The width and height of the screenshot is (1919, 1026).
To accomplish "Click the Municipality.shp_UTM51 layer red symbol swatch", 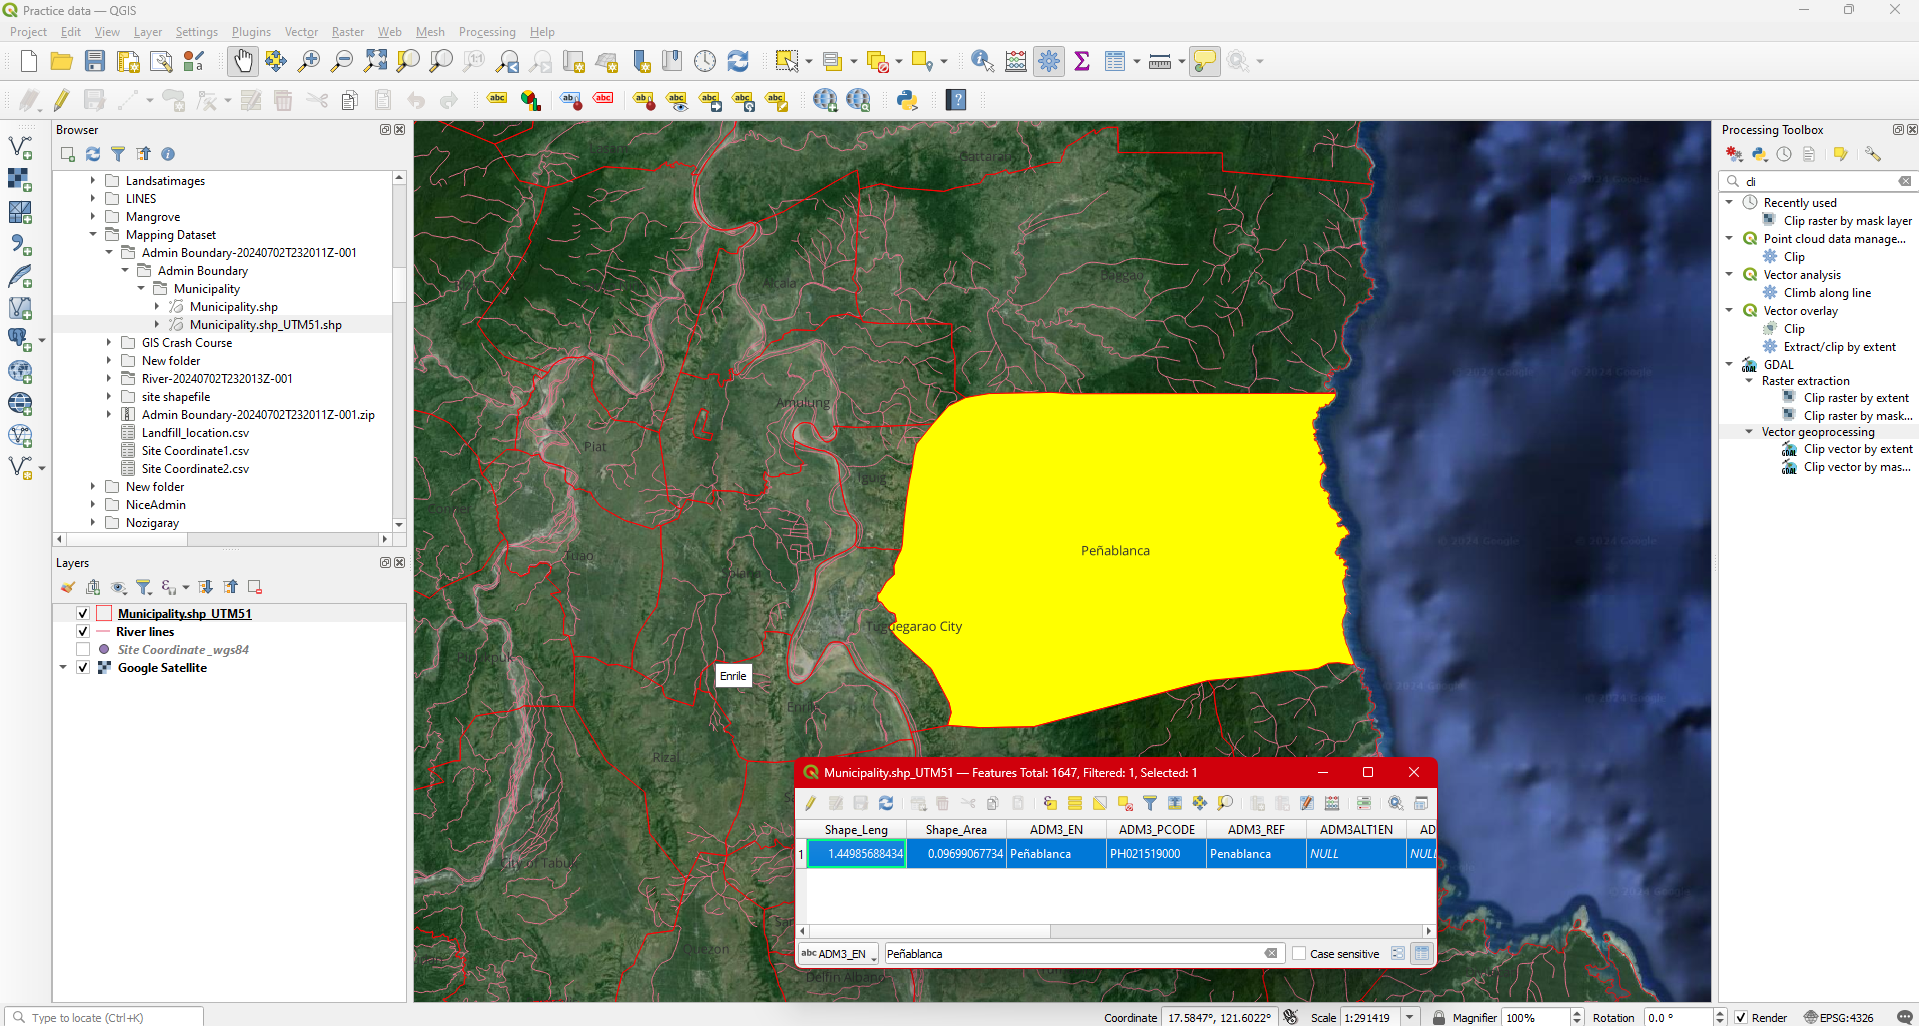I will [104, 614].
